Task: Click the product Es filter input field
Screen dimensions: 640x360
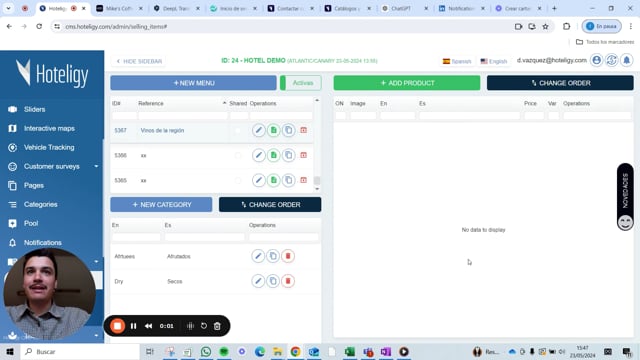Action: [x=469, y=116]
